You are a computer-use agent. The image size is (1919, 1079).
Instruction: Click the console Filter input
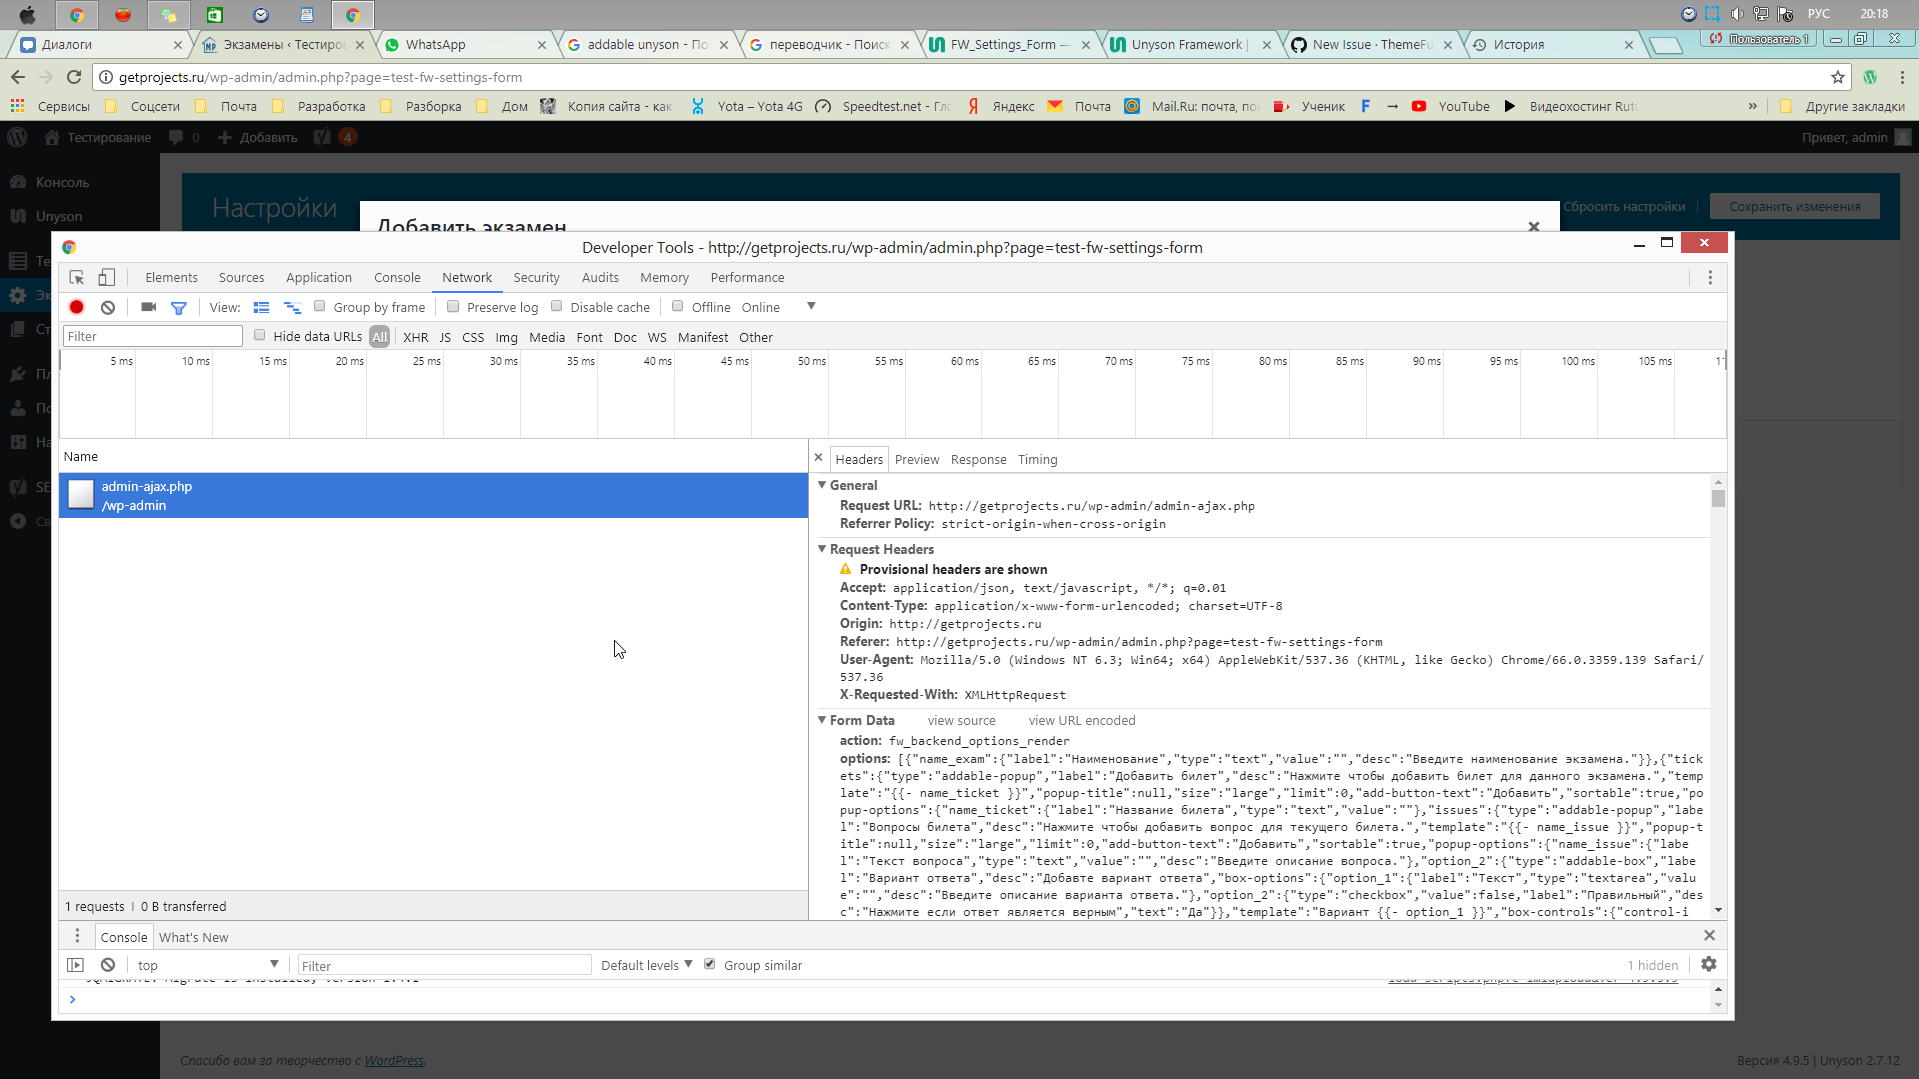444,965
